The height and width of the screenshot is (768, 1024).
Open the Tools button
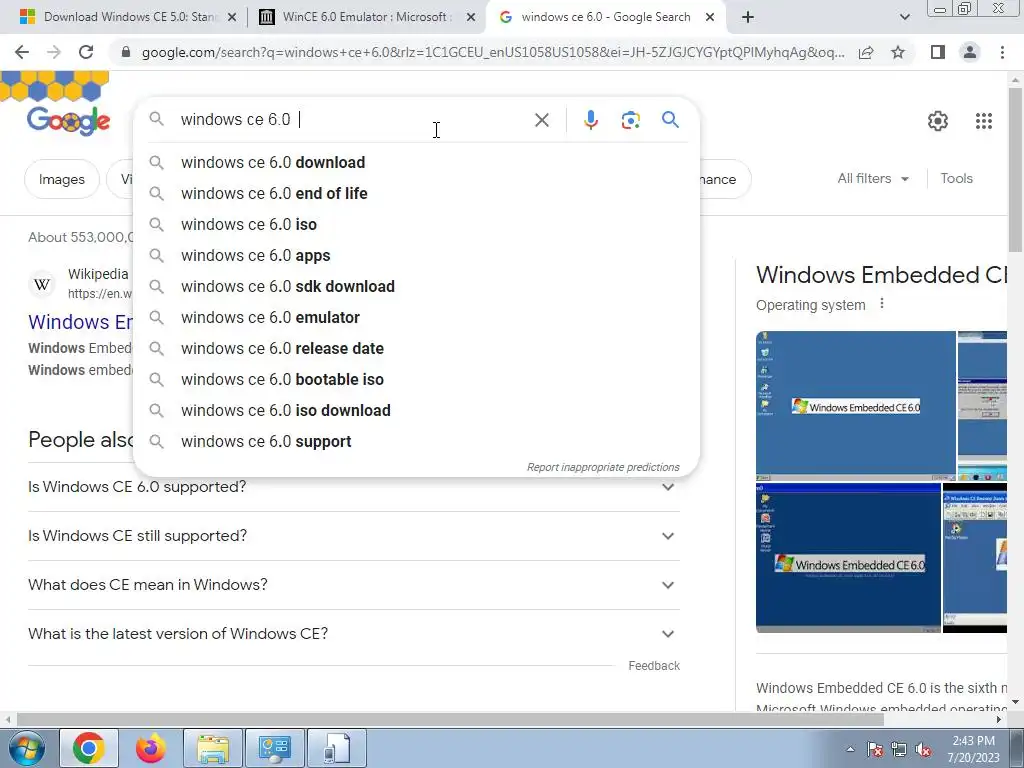(956, 178)
